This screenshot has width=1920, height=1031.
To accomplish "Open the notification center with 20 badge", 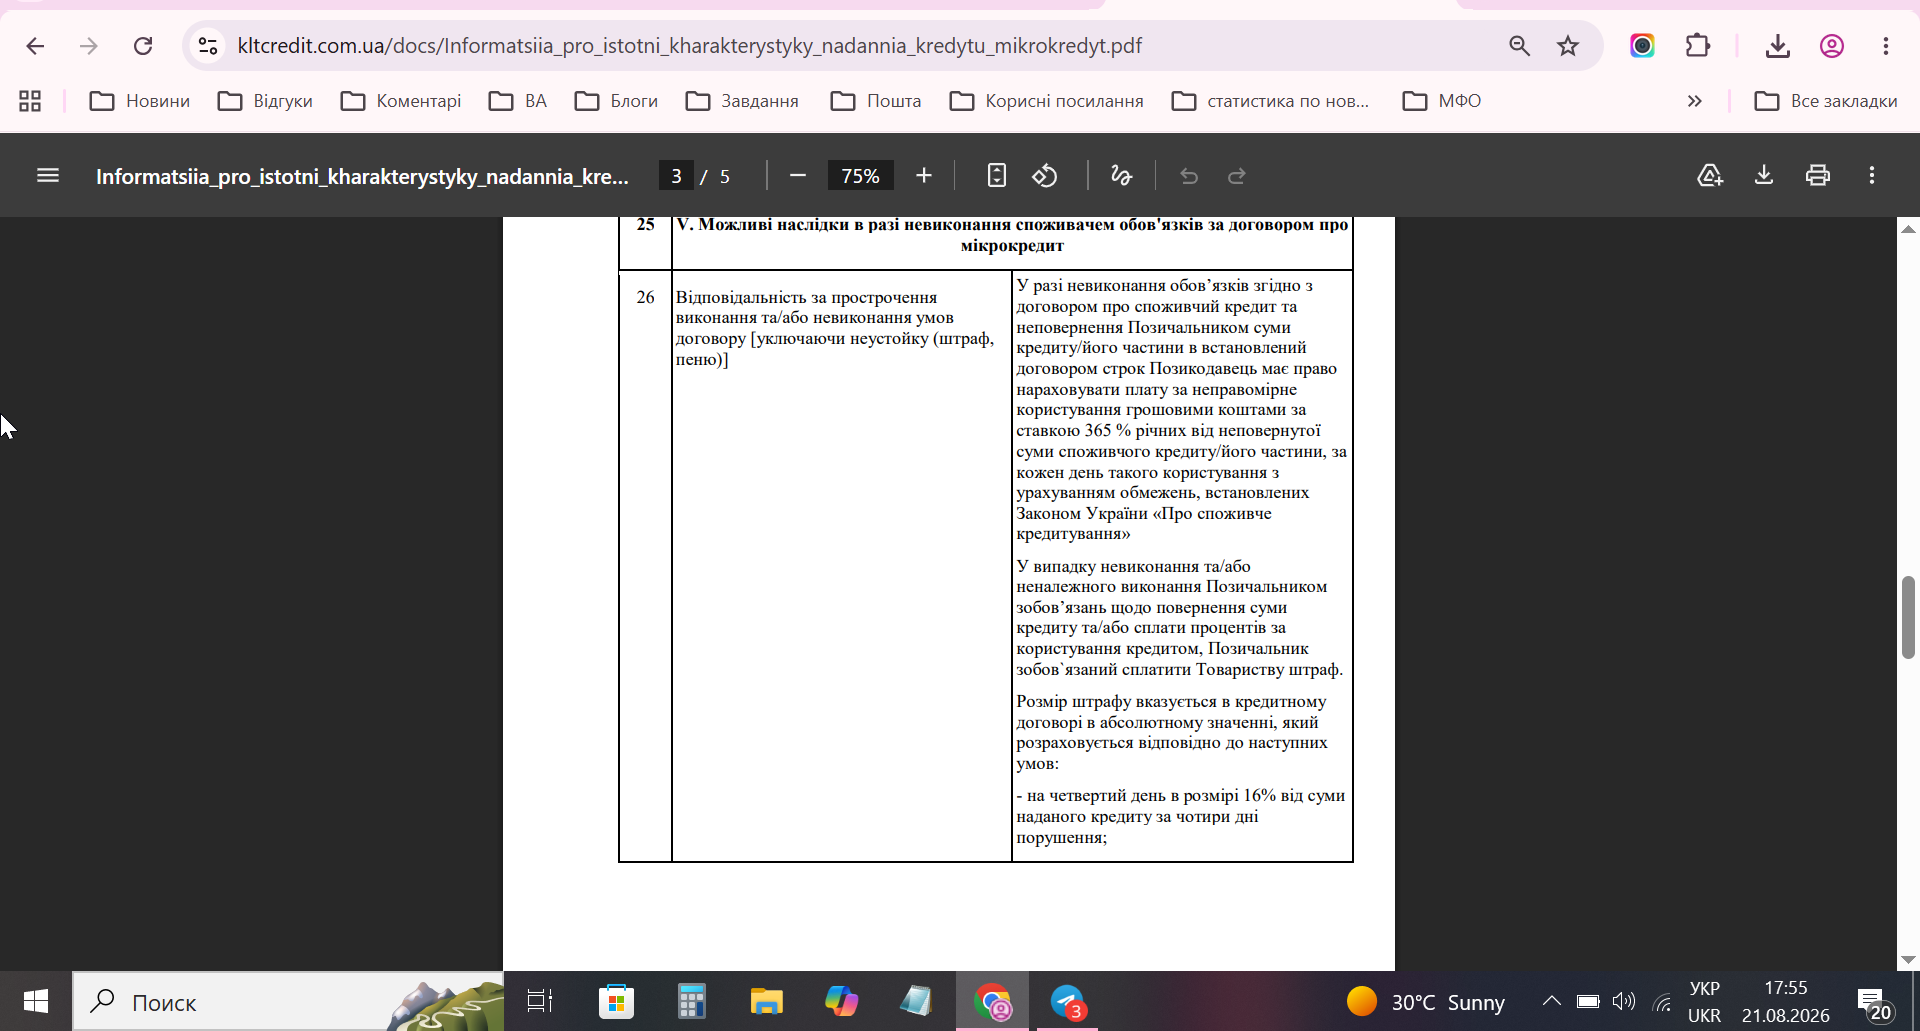I will [x=1875, y=1003].
